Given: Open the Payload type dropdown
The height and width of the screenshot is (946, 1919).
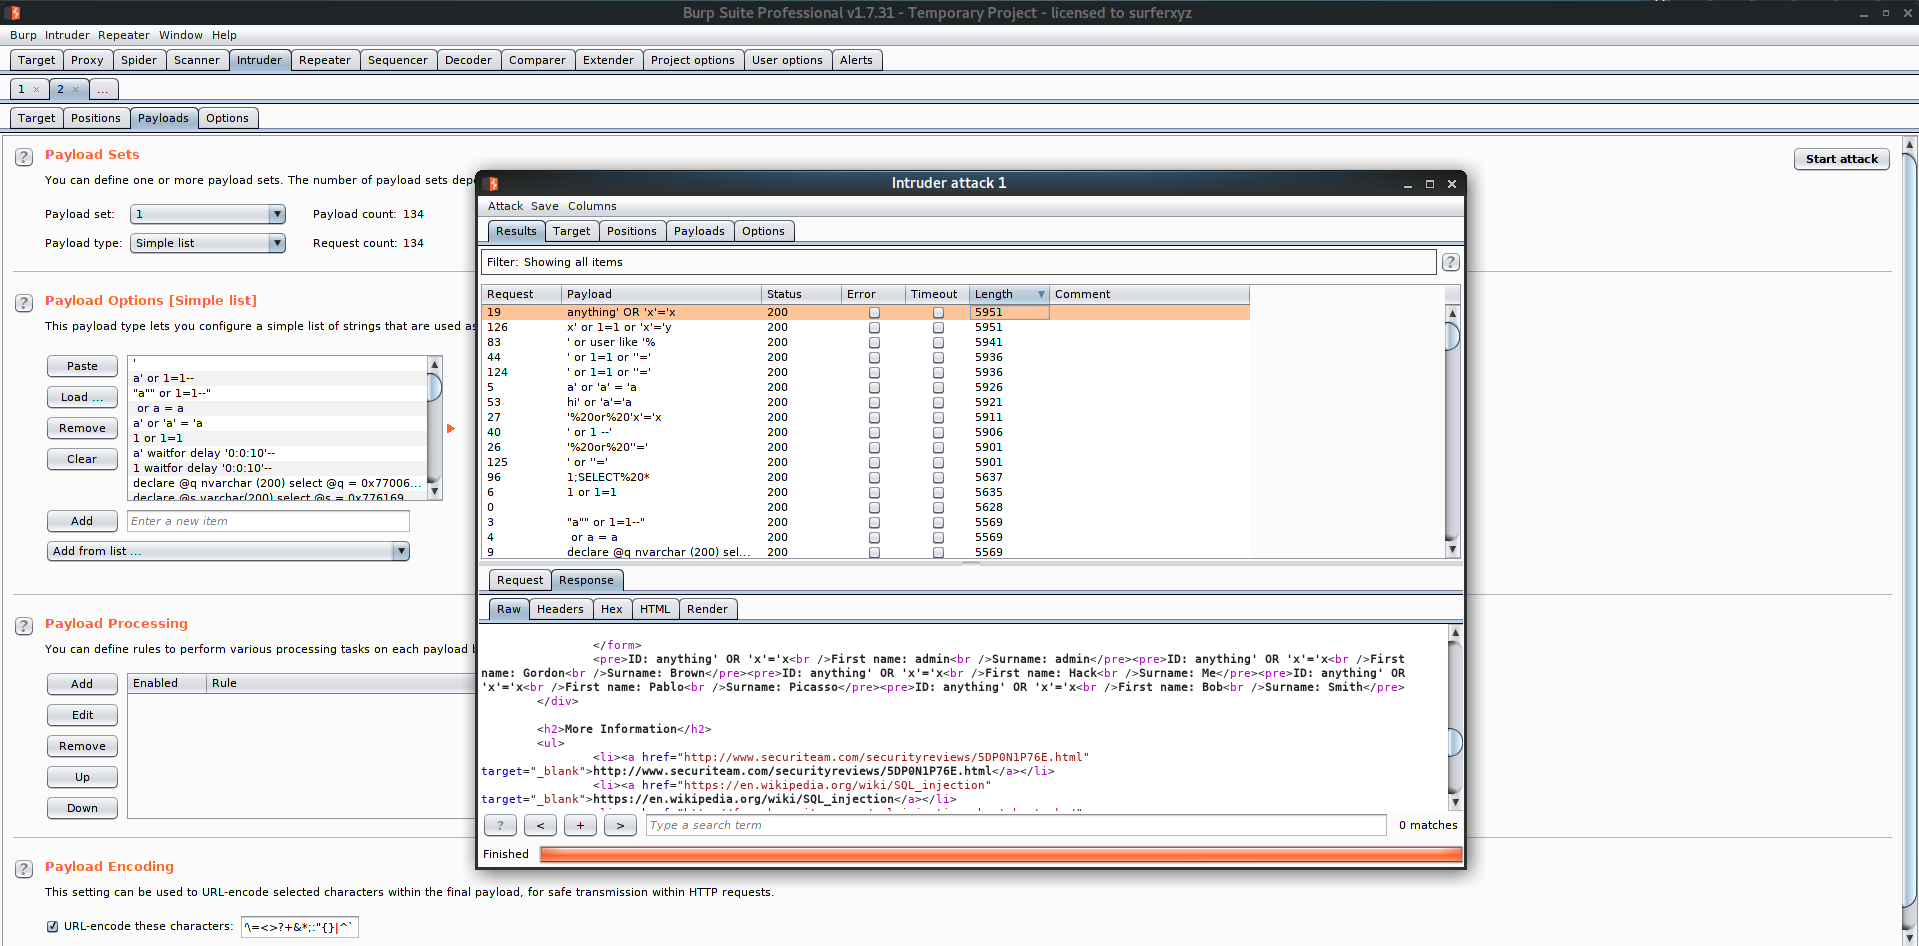Looking at the screenshot, I should (208, 243).
